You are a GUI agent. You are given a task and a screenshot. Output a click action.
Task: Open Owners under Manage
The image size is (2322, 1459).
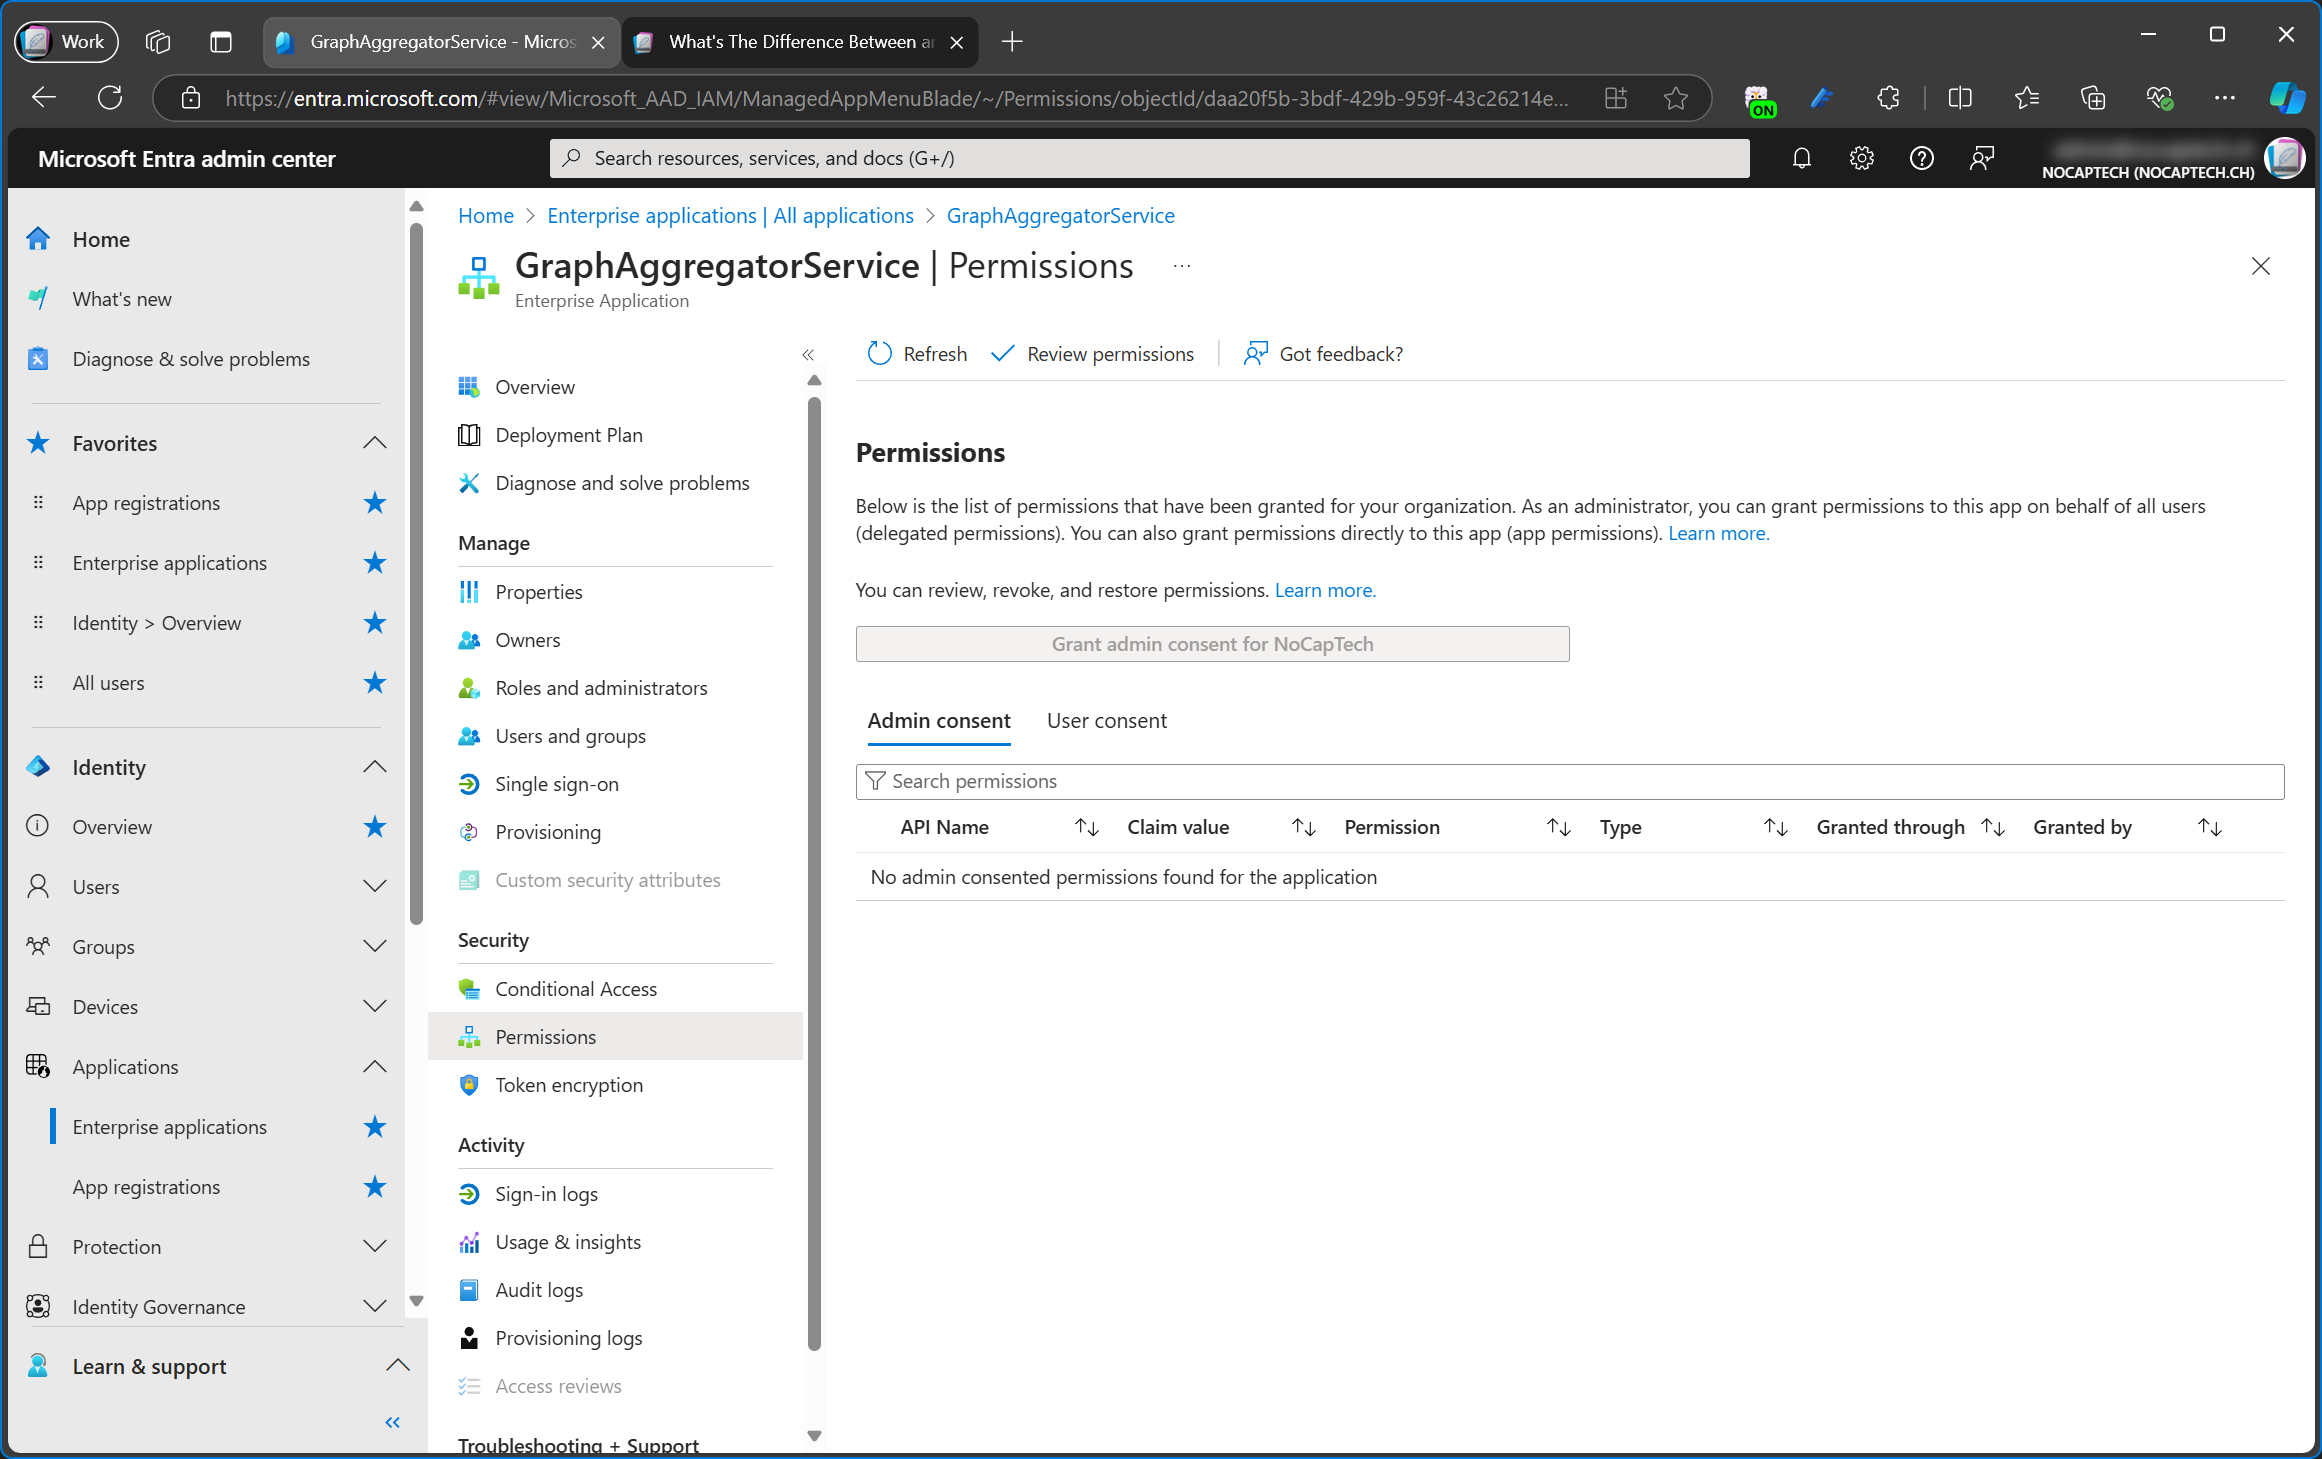[x=527, y=640]
